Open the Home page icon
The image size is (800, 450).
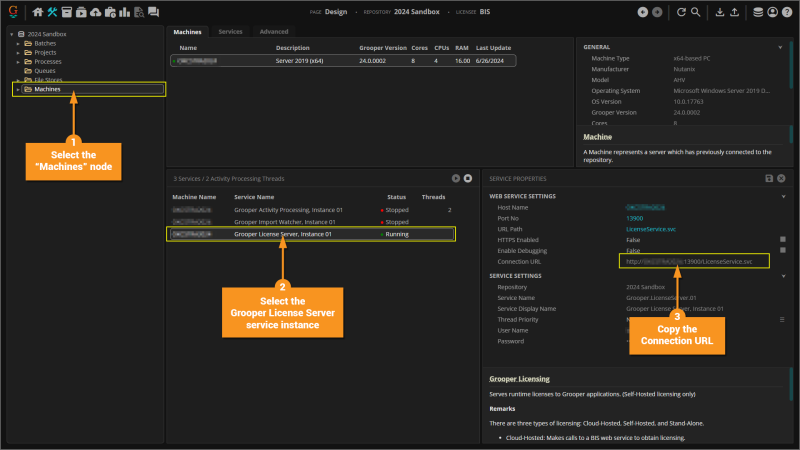pos(38,12)
